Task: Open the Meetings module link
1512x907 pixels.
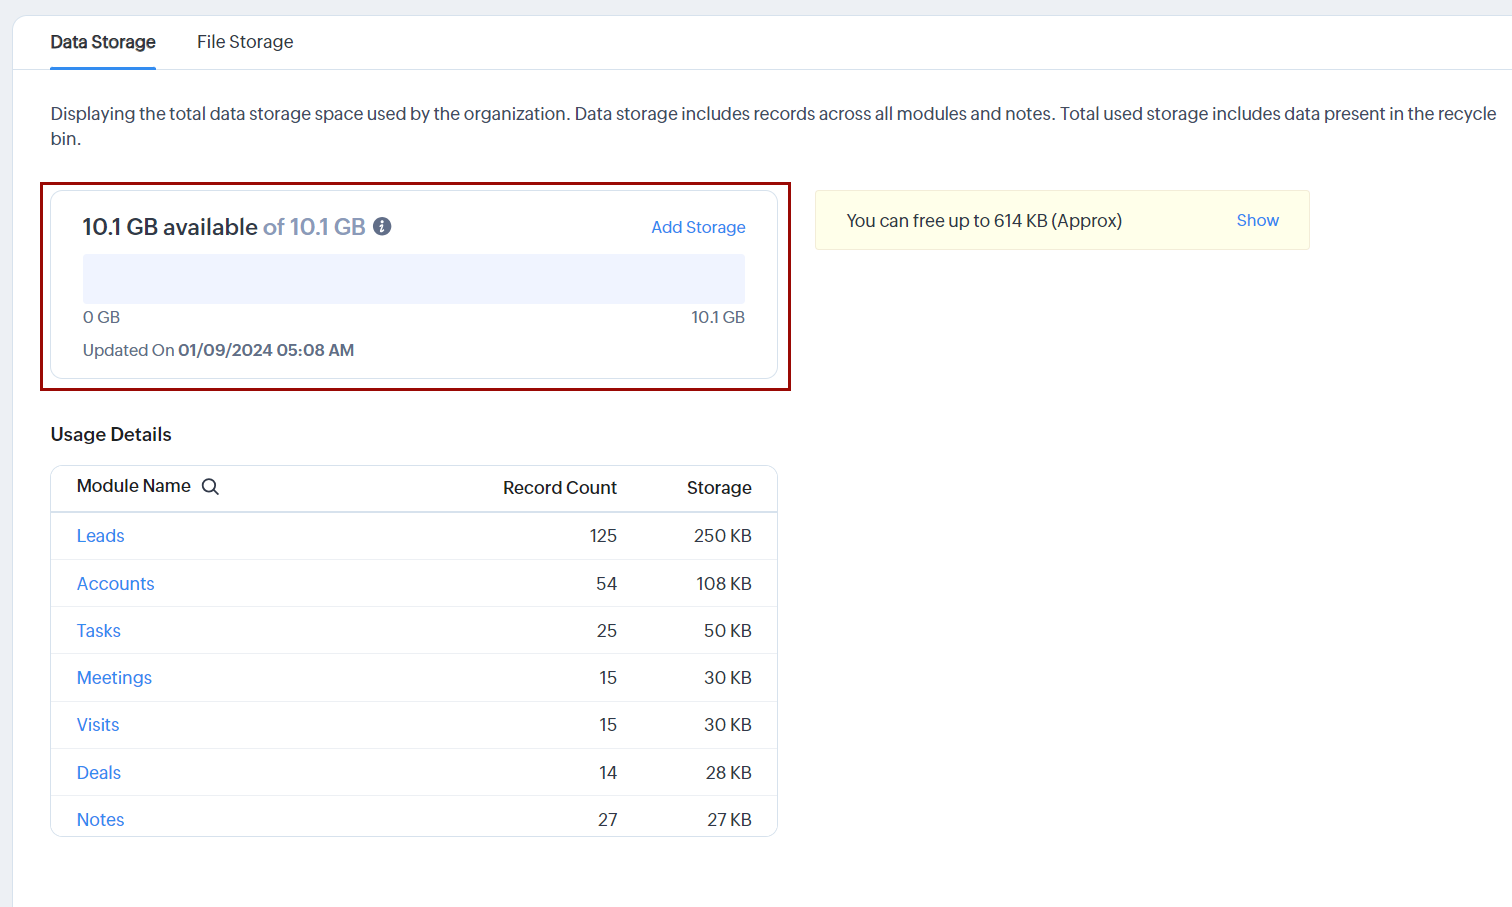Action: [115, 678]
